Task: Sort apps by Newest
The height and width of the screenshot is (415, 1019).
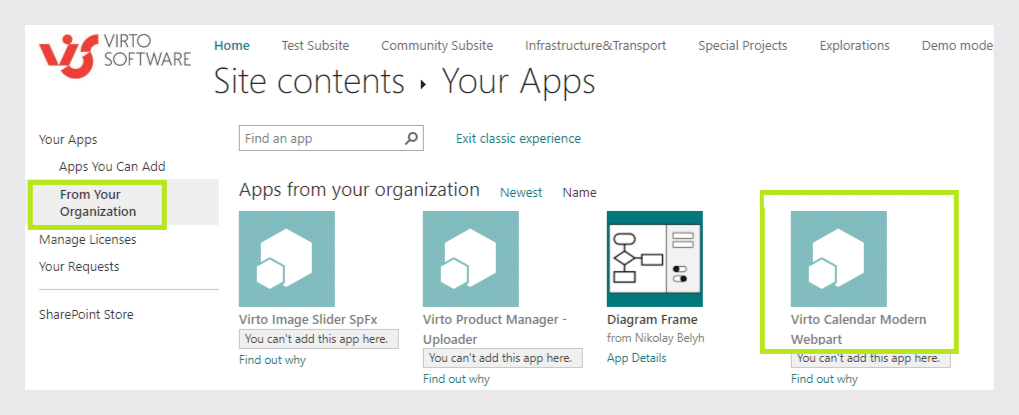Action: [521, 192]
